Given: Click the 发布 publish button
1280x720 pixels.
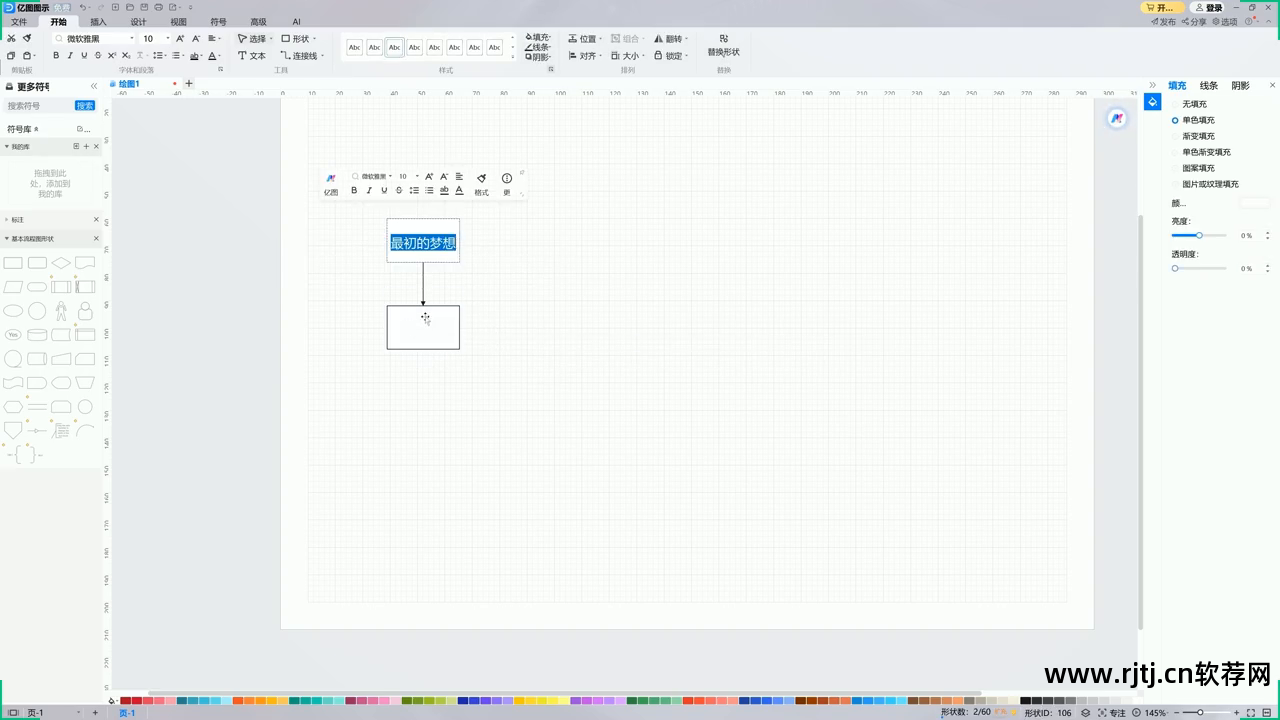Looking at the screenshot, I should point(1163,21).
